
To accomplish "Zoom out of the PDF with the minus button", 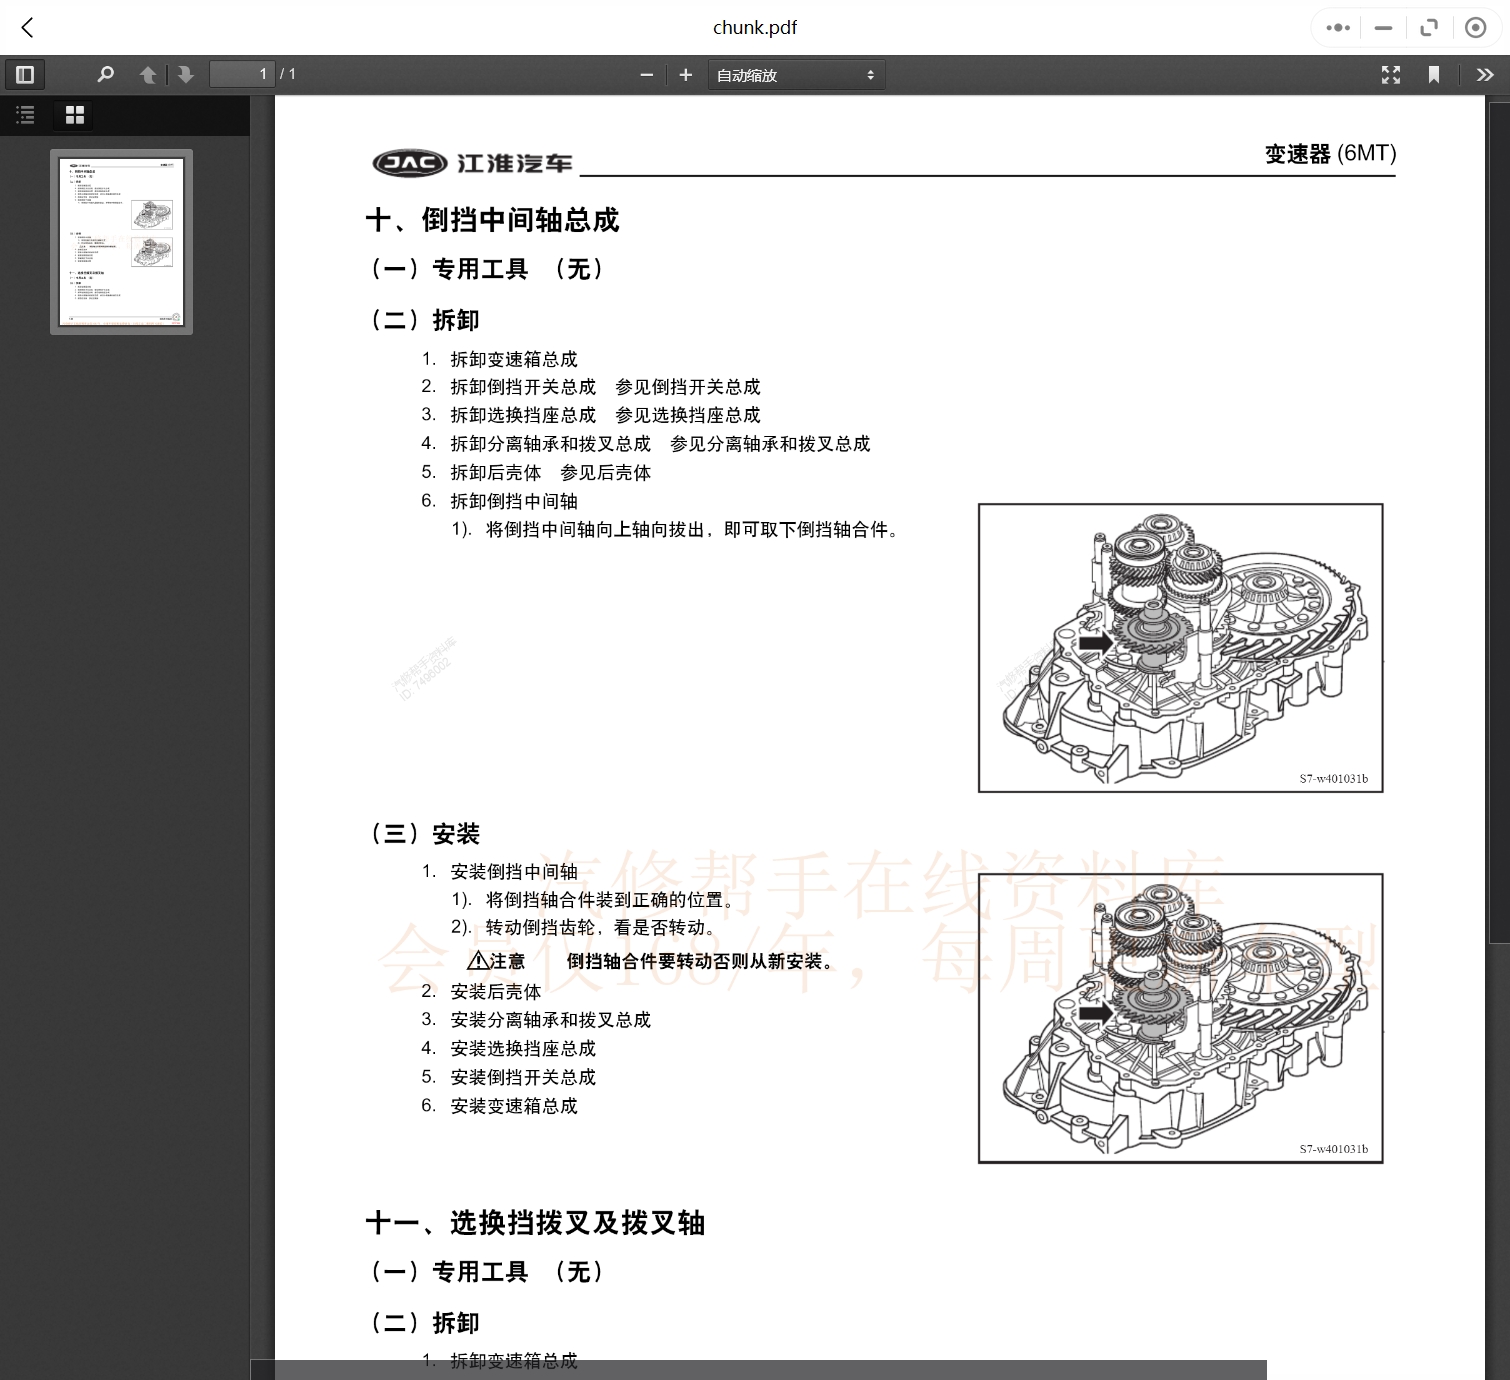I will (x=646, y=74).
